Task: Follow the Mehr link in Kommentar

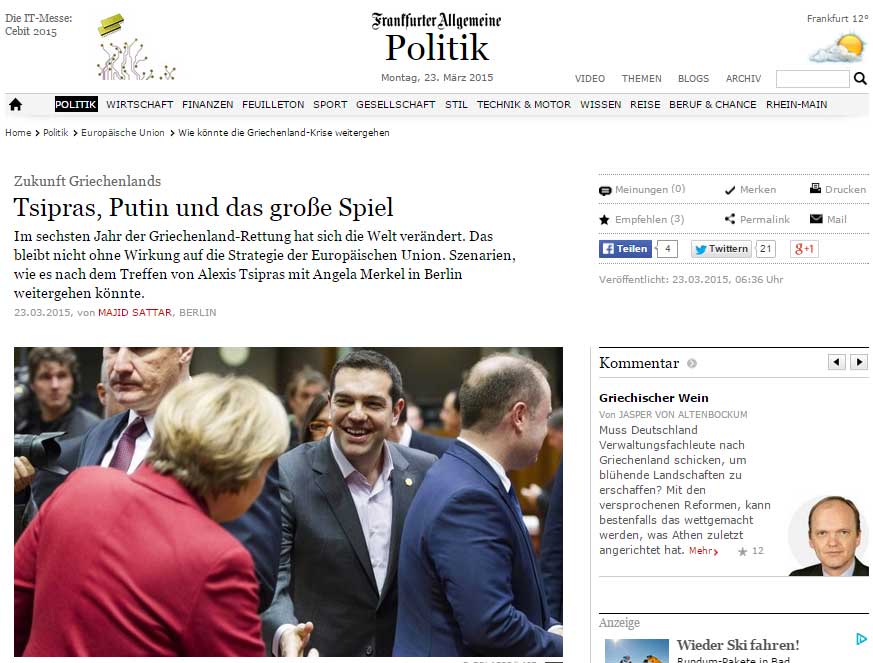Action: point(703,551)
